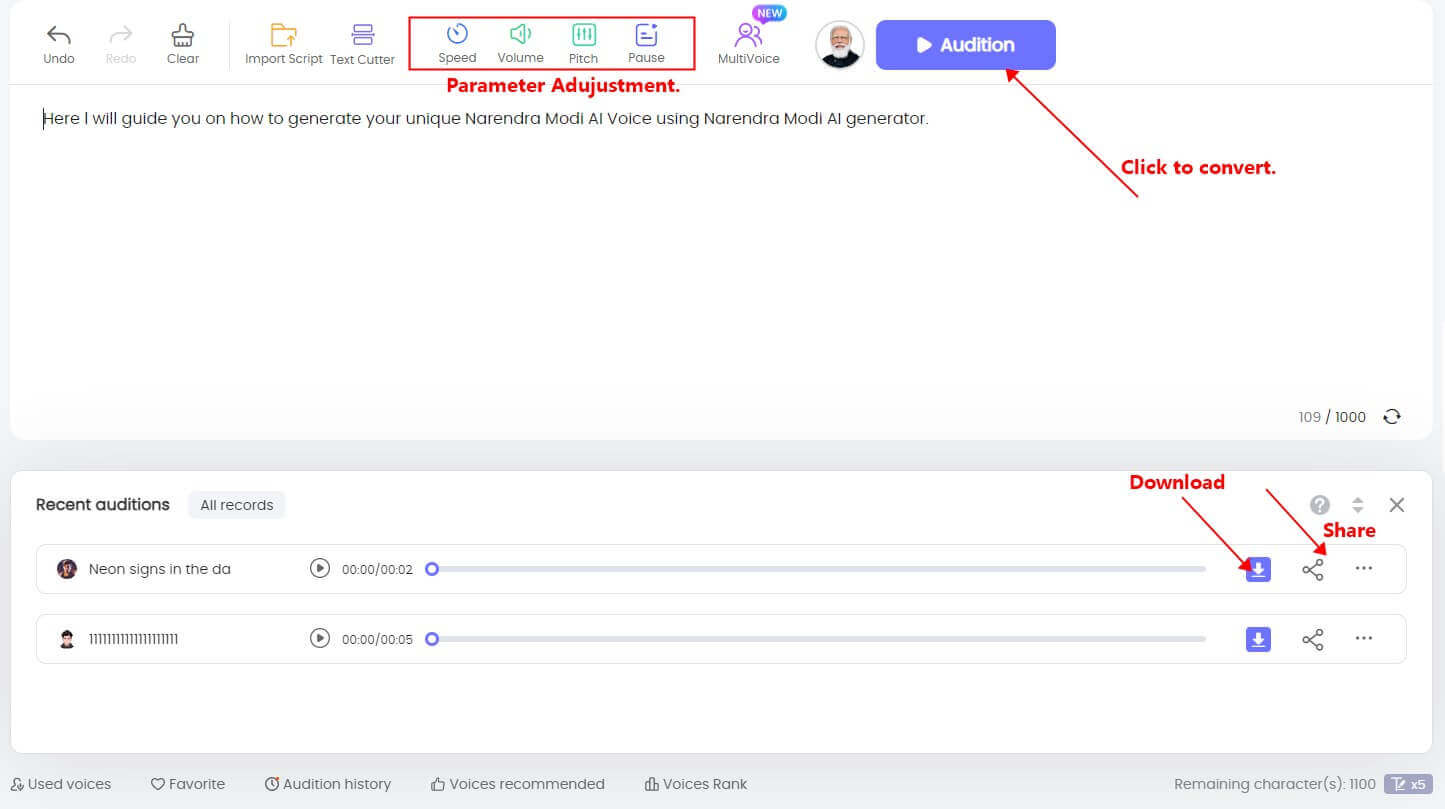Viewport: 1445px width, 809px height.
Task: Click the progress bar of the Neon signs audition
Action: tap(816, 569)
